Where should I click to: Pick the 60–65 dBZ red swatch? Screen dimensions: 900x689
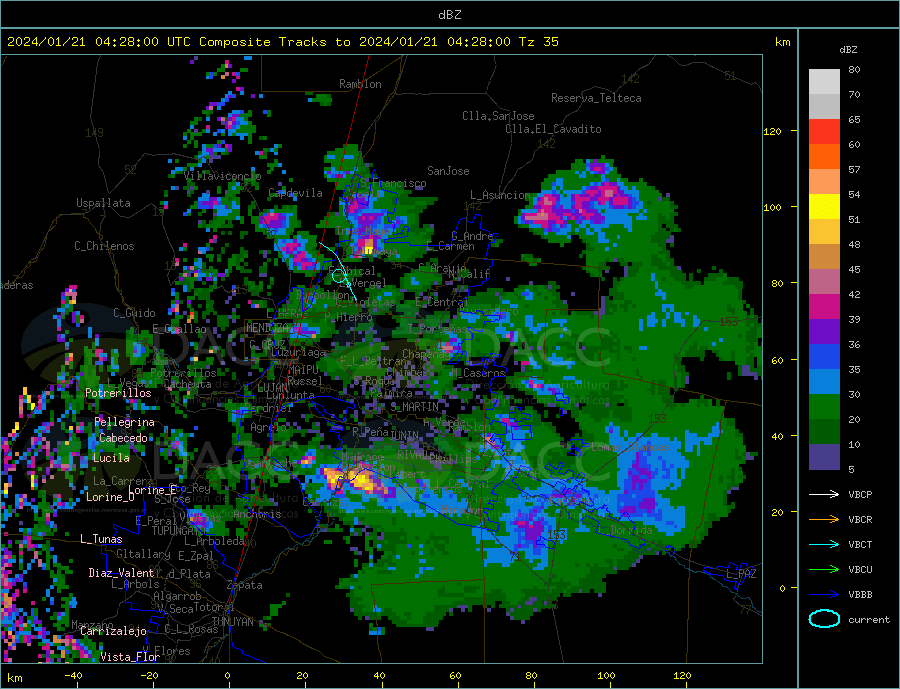824,131
